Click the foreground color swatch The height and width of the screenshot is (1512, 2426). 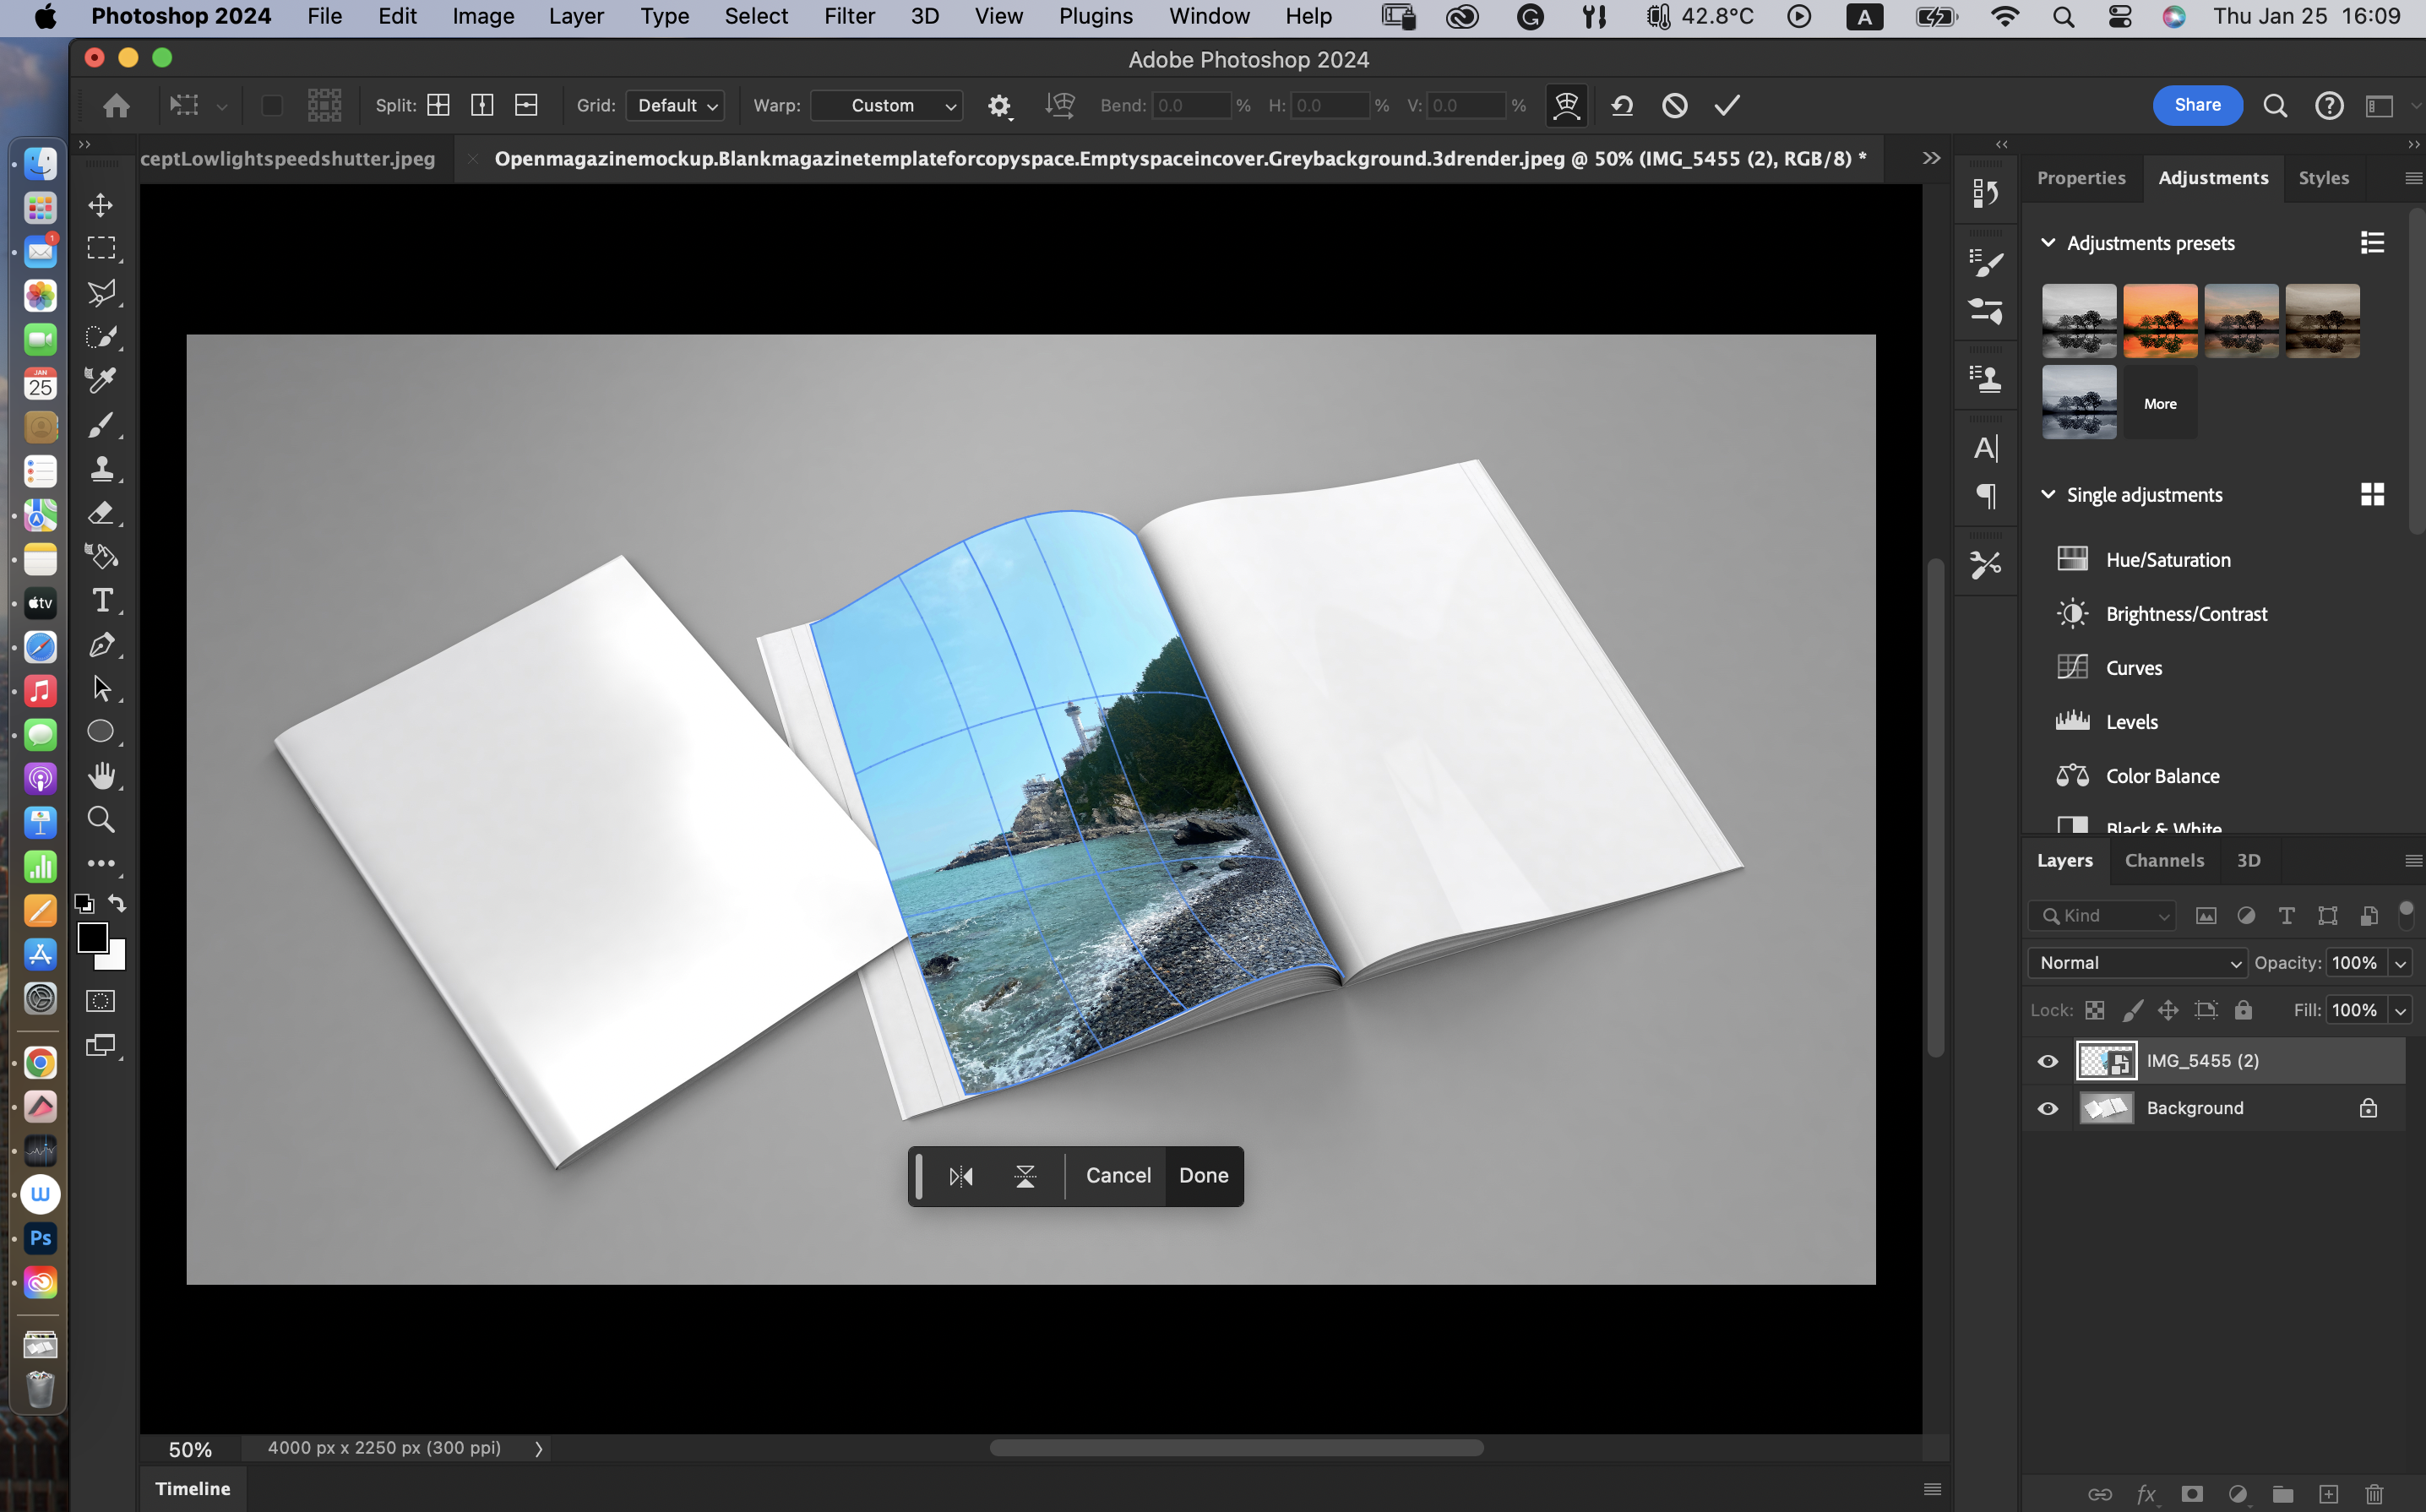[93, 937]
